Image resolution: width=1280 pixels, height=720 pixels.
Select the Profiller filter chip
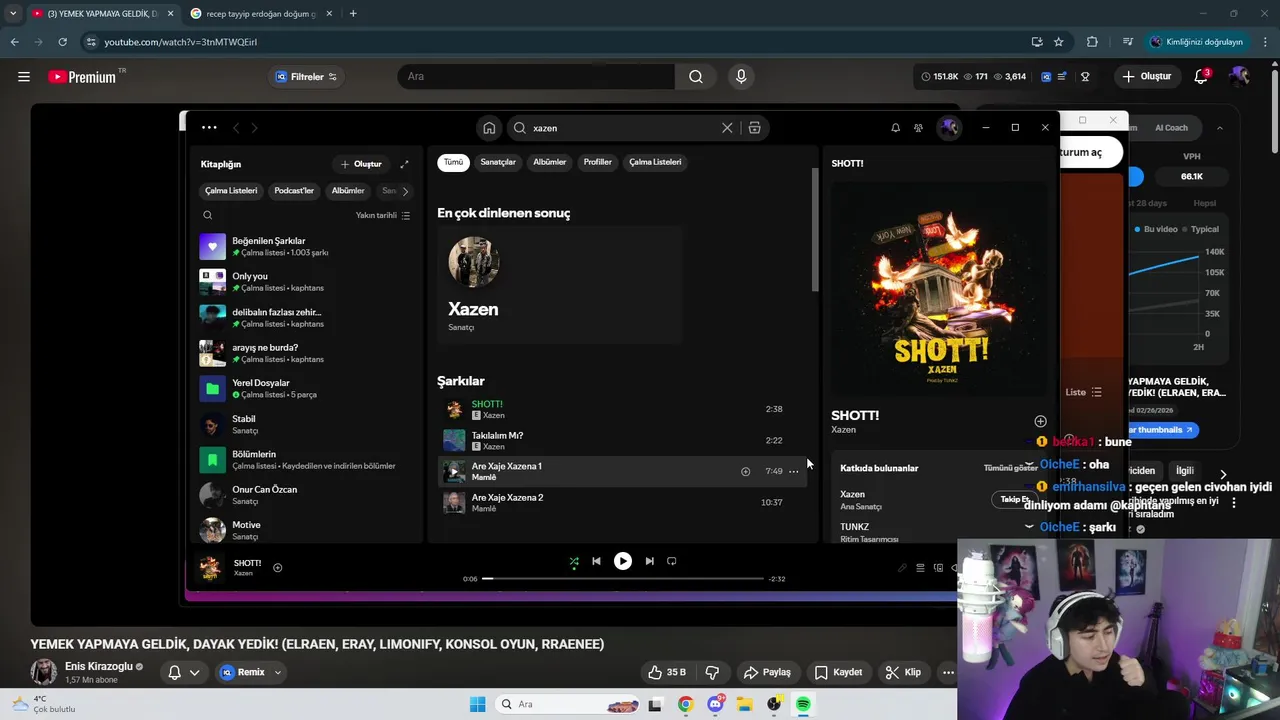tap(597, 162)
